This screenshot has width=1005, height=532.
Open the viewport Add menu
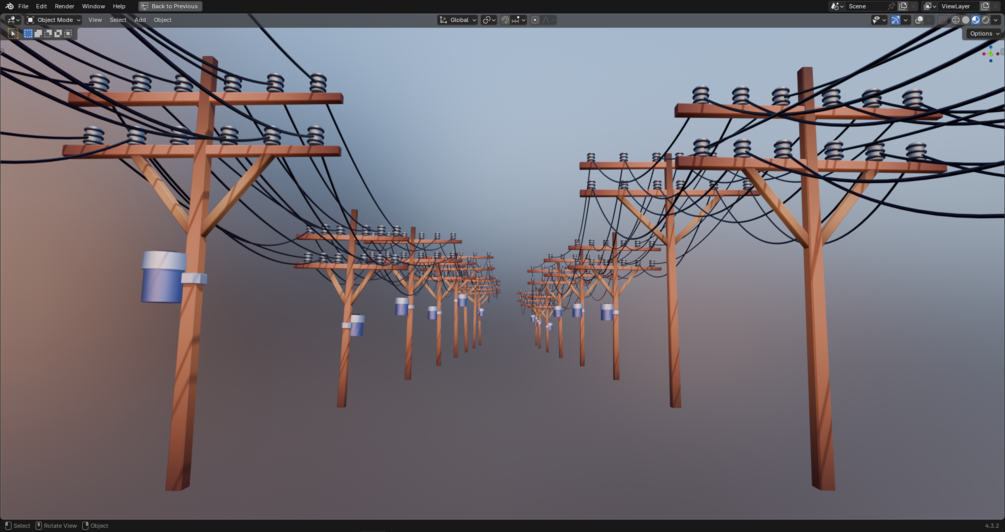[x=140, y=20]
